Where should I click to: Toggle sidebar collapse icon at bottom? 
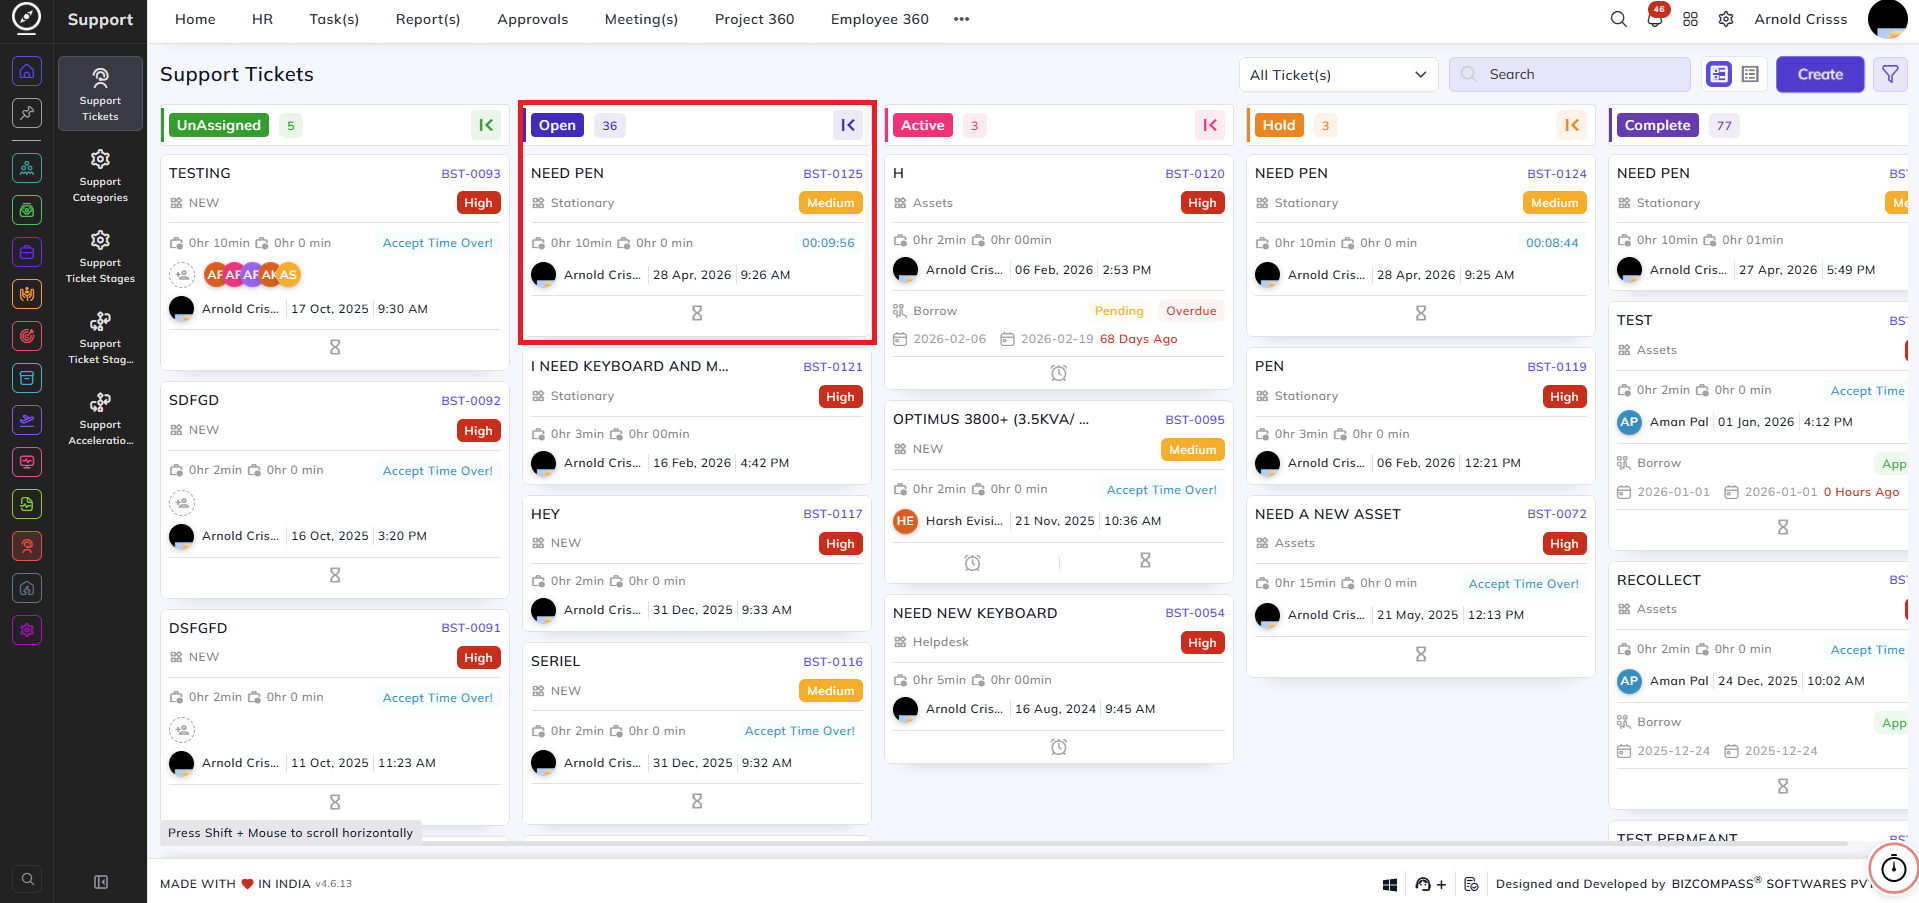[x=101, y=882]
